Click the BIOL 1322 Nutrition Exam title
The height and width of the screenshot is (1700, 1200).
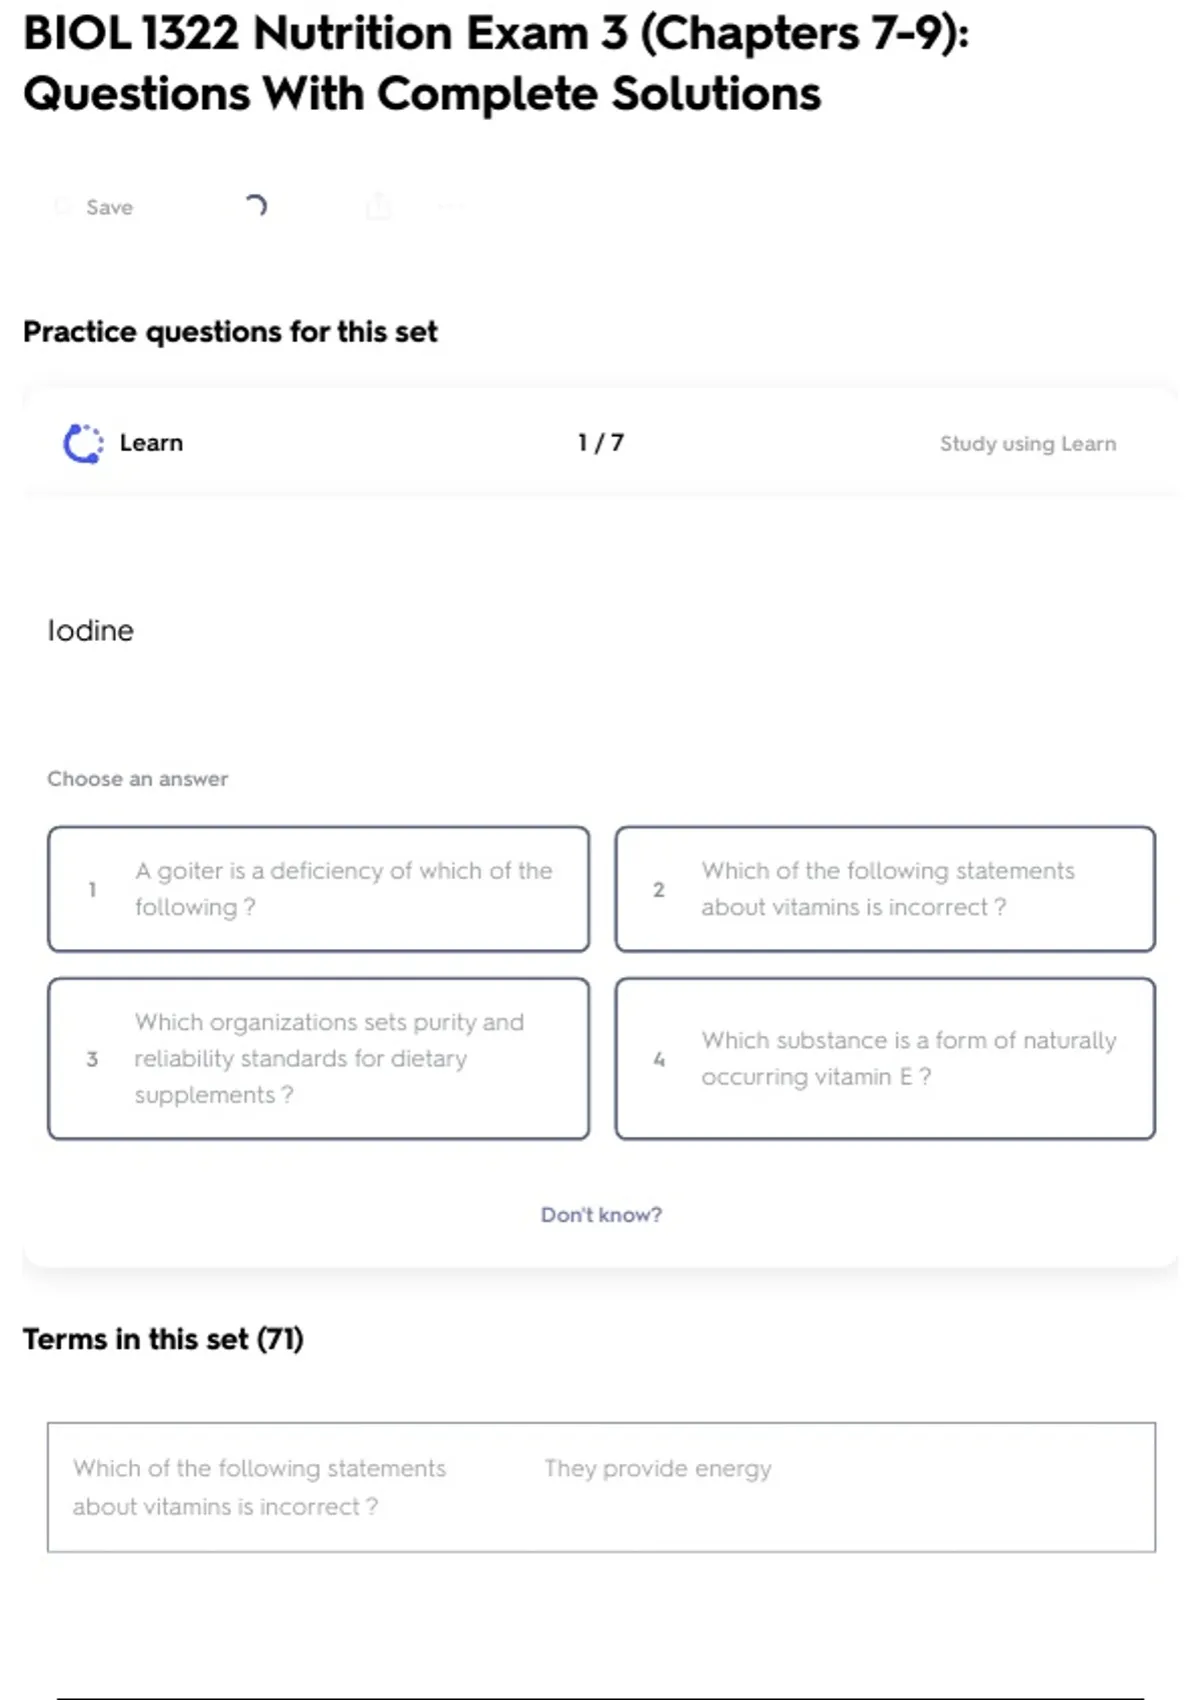click(x=496, y=63)
